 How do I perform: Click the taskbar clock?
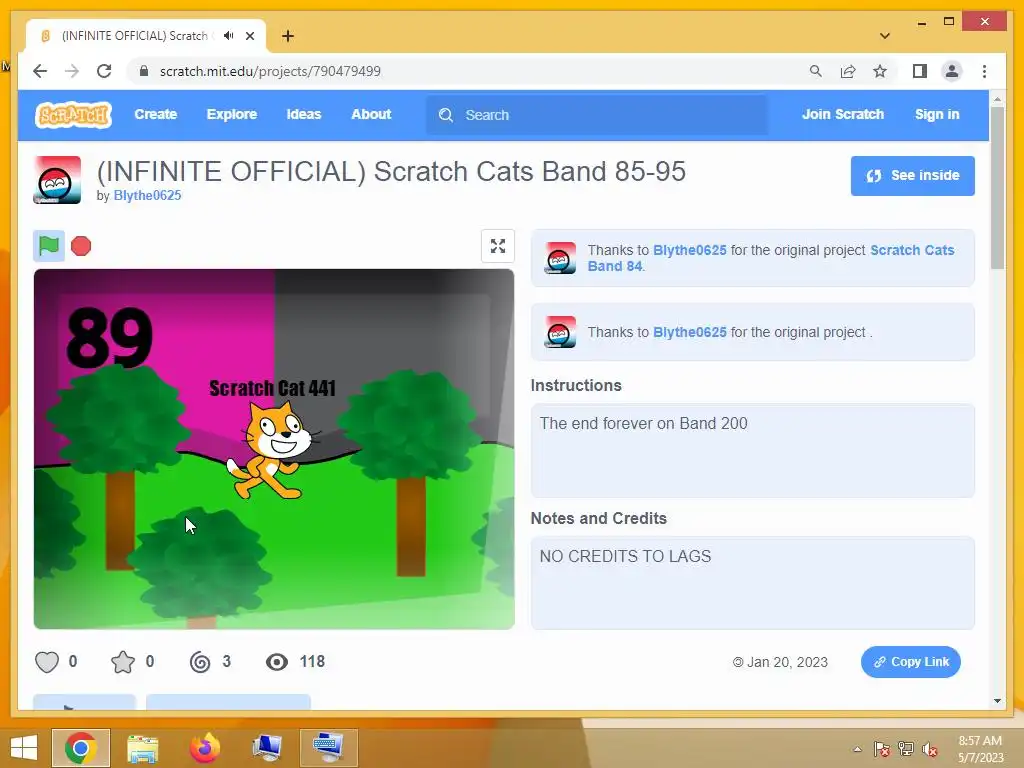tap(980, 749)
